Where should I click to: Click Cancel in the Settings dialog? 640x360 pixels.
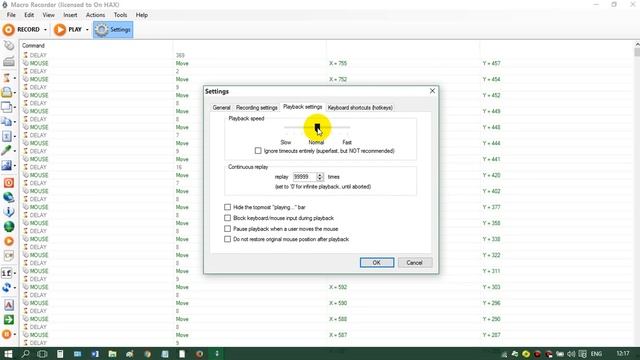[x=414, y=262]
